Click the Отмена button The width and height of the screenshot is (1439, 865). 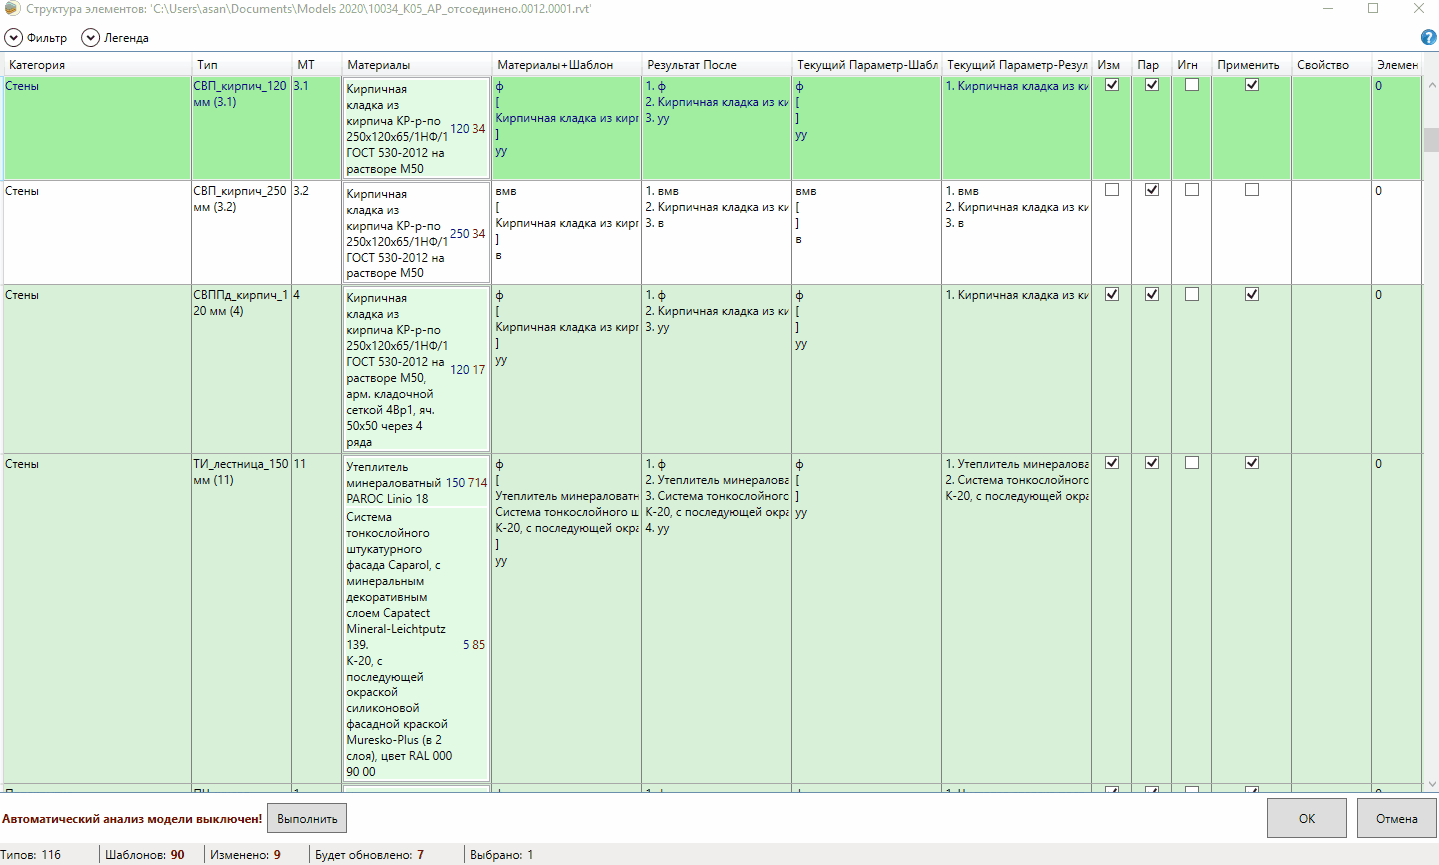pos(1397,818)
